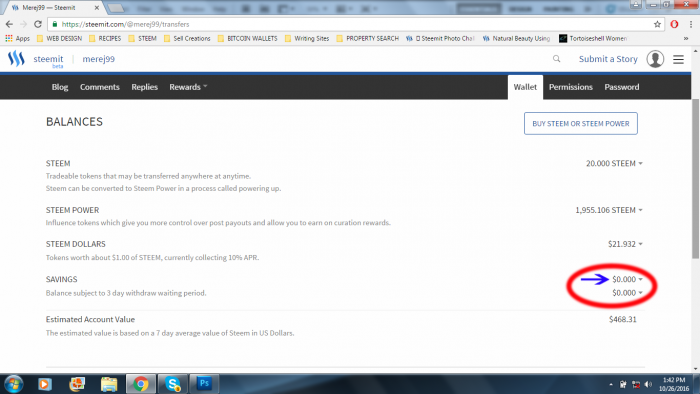Go to the Replies tab
The width and height of the screenshot is (700, 394).
click(x=144, y=87)
